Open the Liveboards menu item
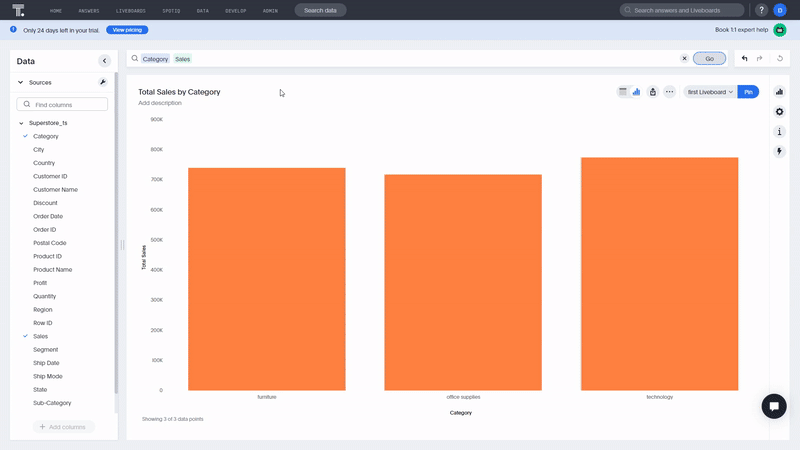Screen dimensions: 800x450 131,11
